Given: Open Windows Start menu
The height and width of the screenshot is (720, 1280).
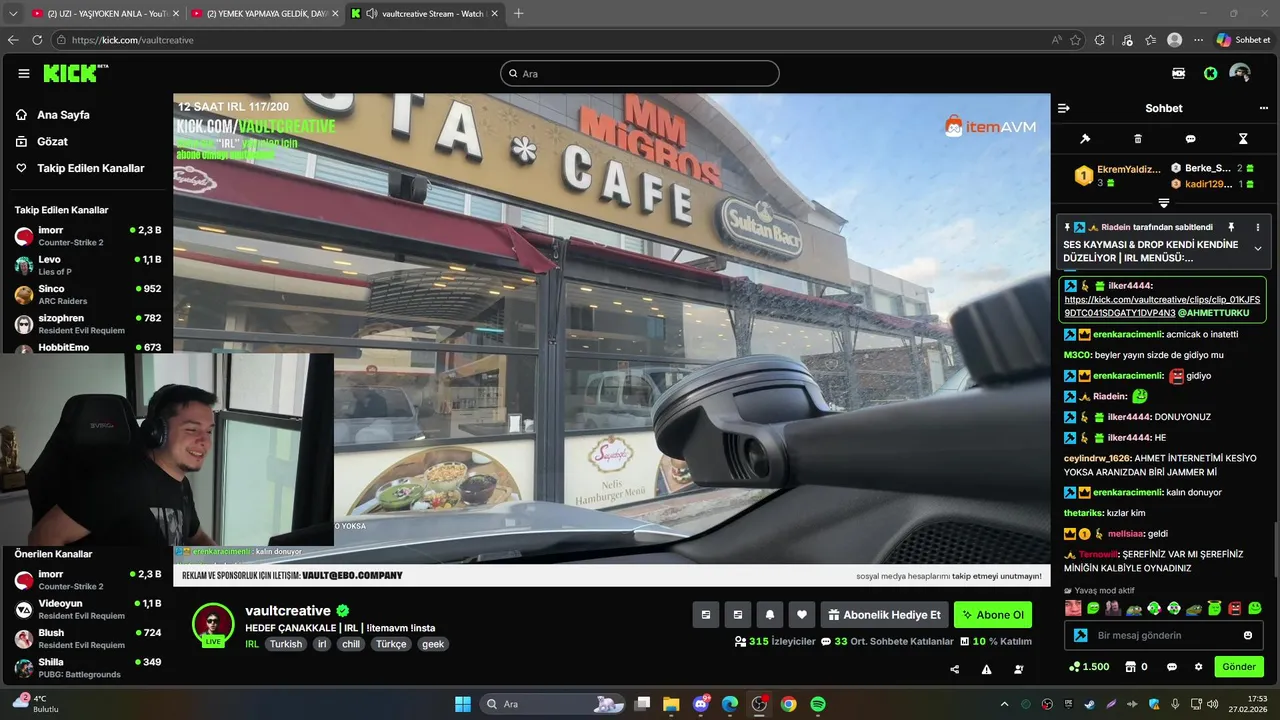Looking at the screenshot, I should point(463,704).
